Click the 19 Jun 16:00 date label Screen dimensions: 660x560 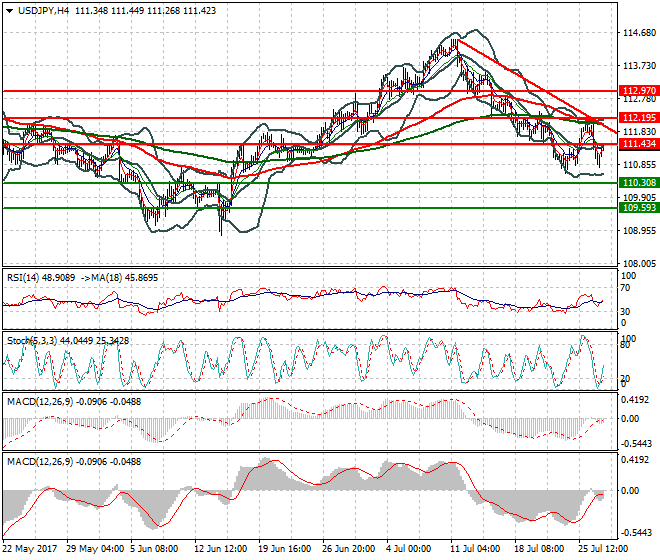(x=285, y=549)
